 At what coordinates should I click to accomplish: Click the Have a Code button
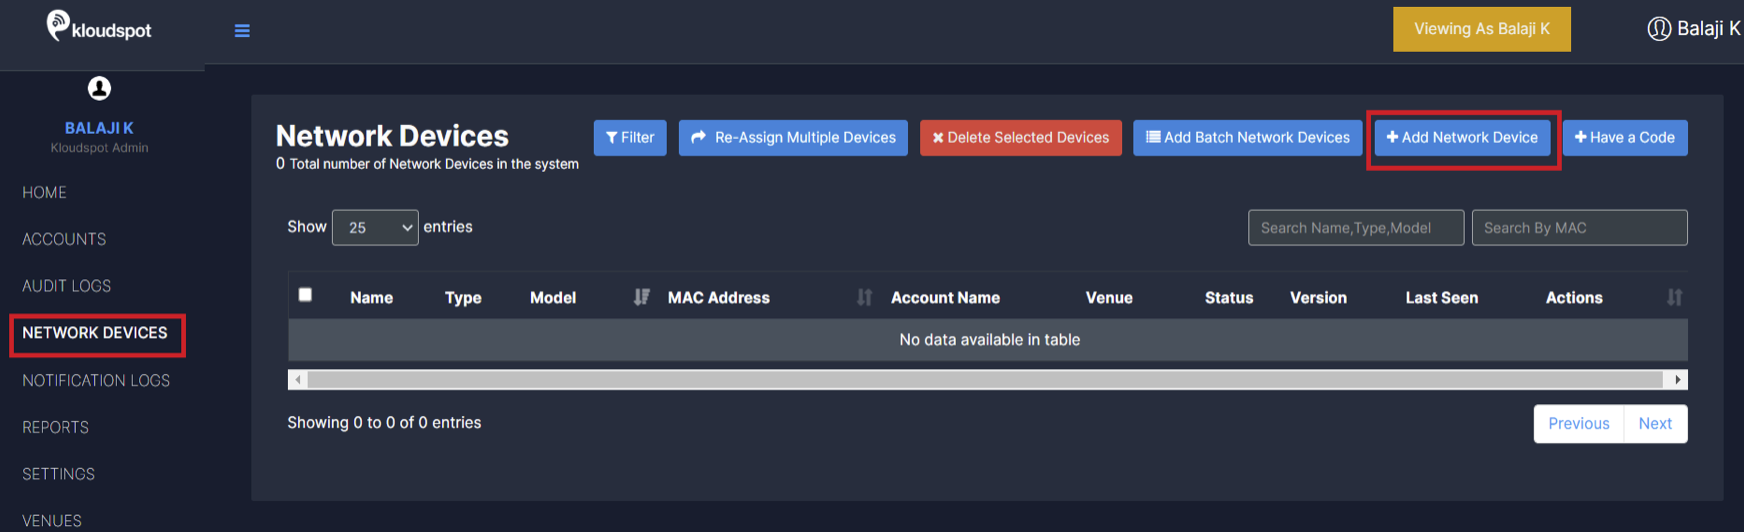(x=1625, y=138)
